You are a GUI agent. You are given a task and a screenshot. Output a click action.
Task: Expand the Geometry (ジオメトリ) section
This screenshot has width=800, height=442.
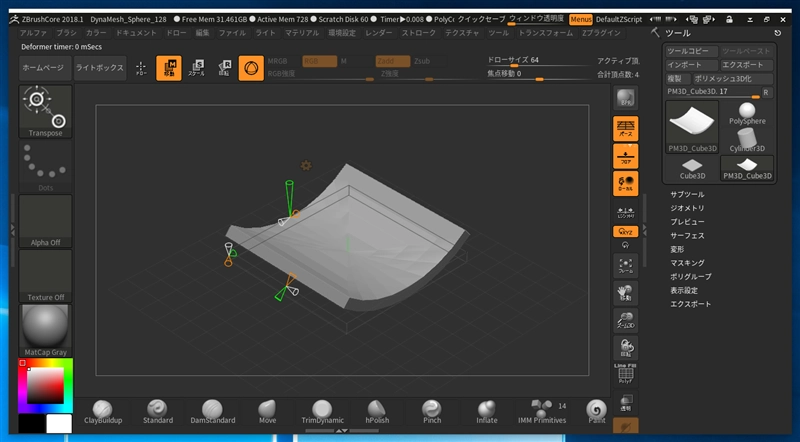click(687, 208)
